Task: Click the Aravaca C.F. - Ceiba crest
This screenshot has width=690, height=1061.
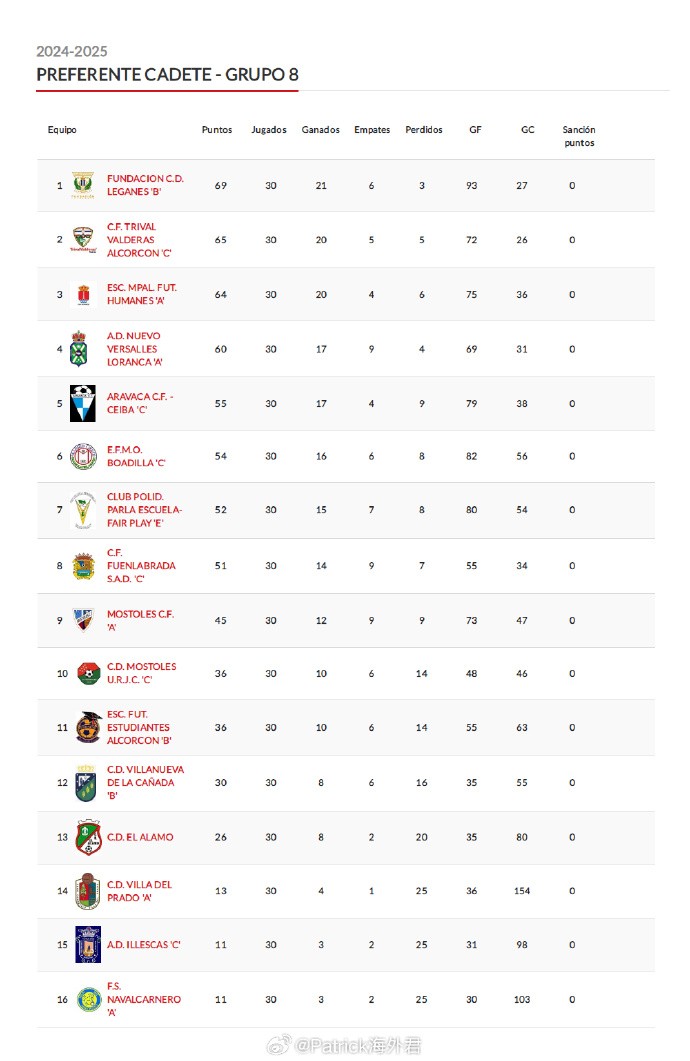Action: [83, 403]
